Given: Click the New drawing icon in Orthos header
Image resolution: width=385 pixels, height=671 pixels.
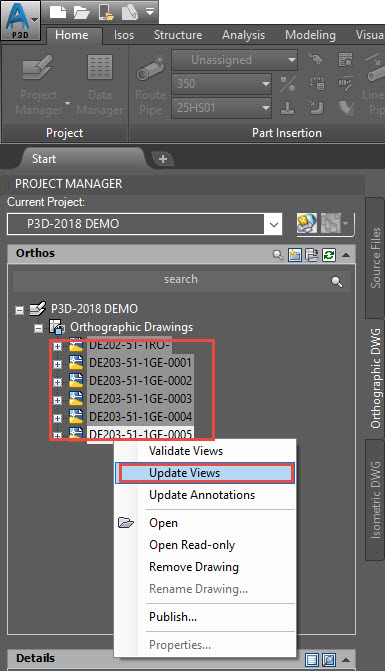Looking at the screenshot, I should pos(295,255).
